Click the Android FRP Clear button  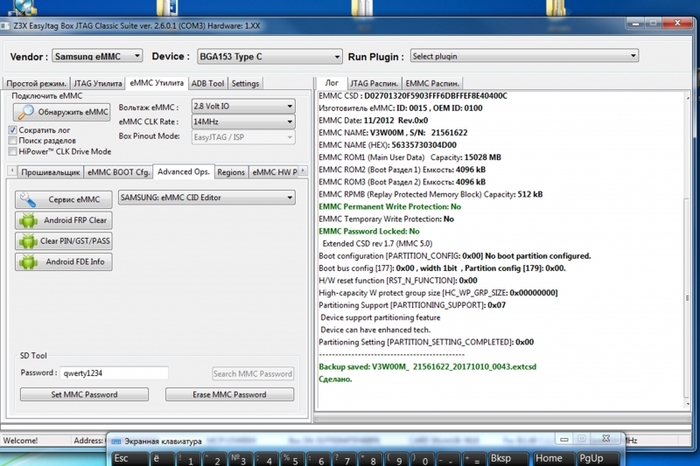[63, 220]
